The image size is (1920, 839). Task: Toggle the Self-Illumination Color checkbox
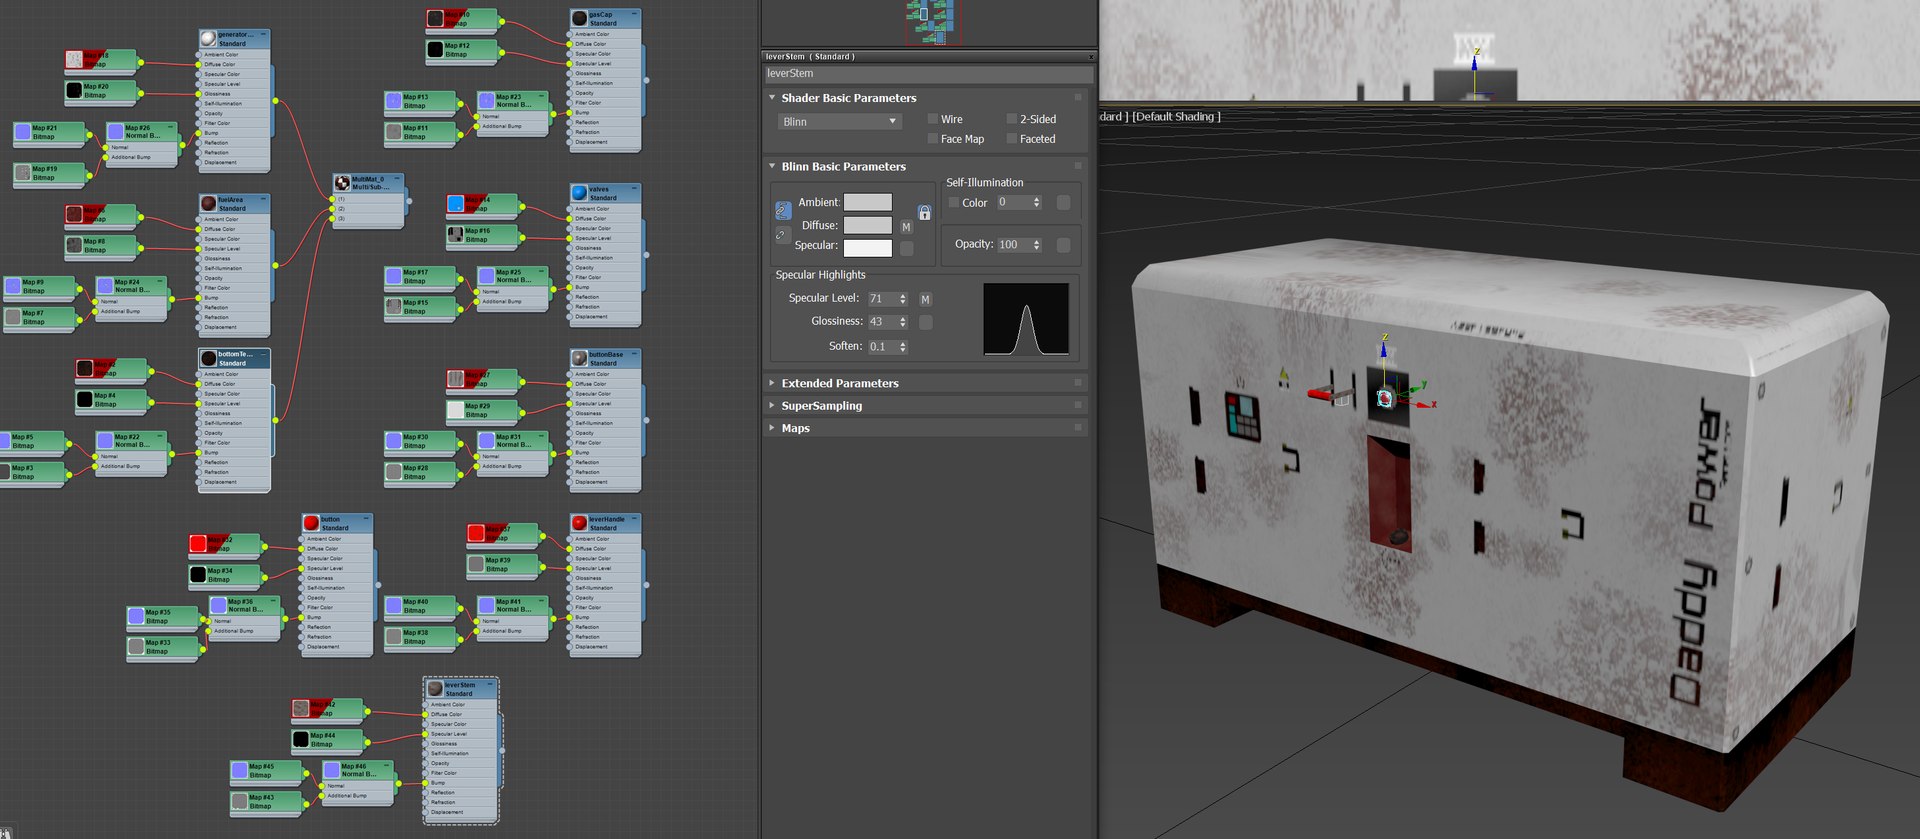pos(954,203)
